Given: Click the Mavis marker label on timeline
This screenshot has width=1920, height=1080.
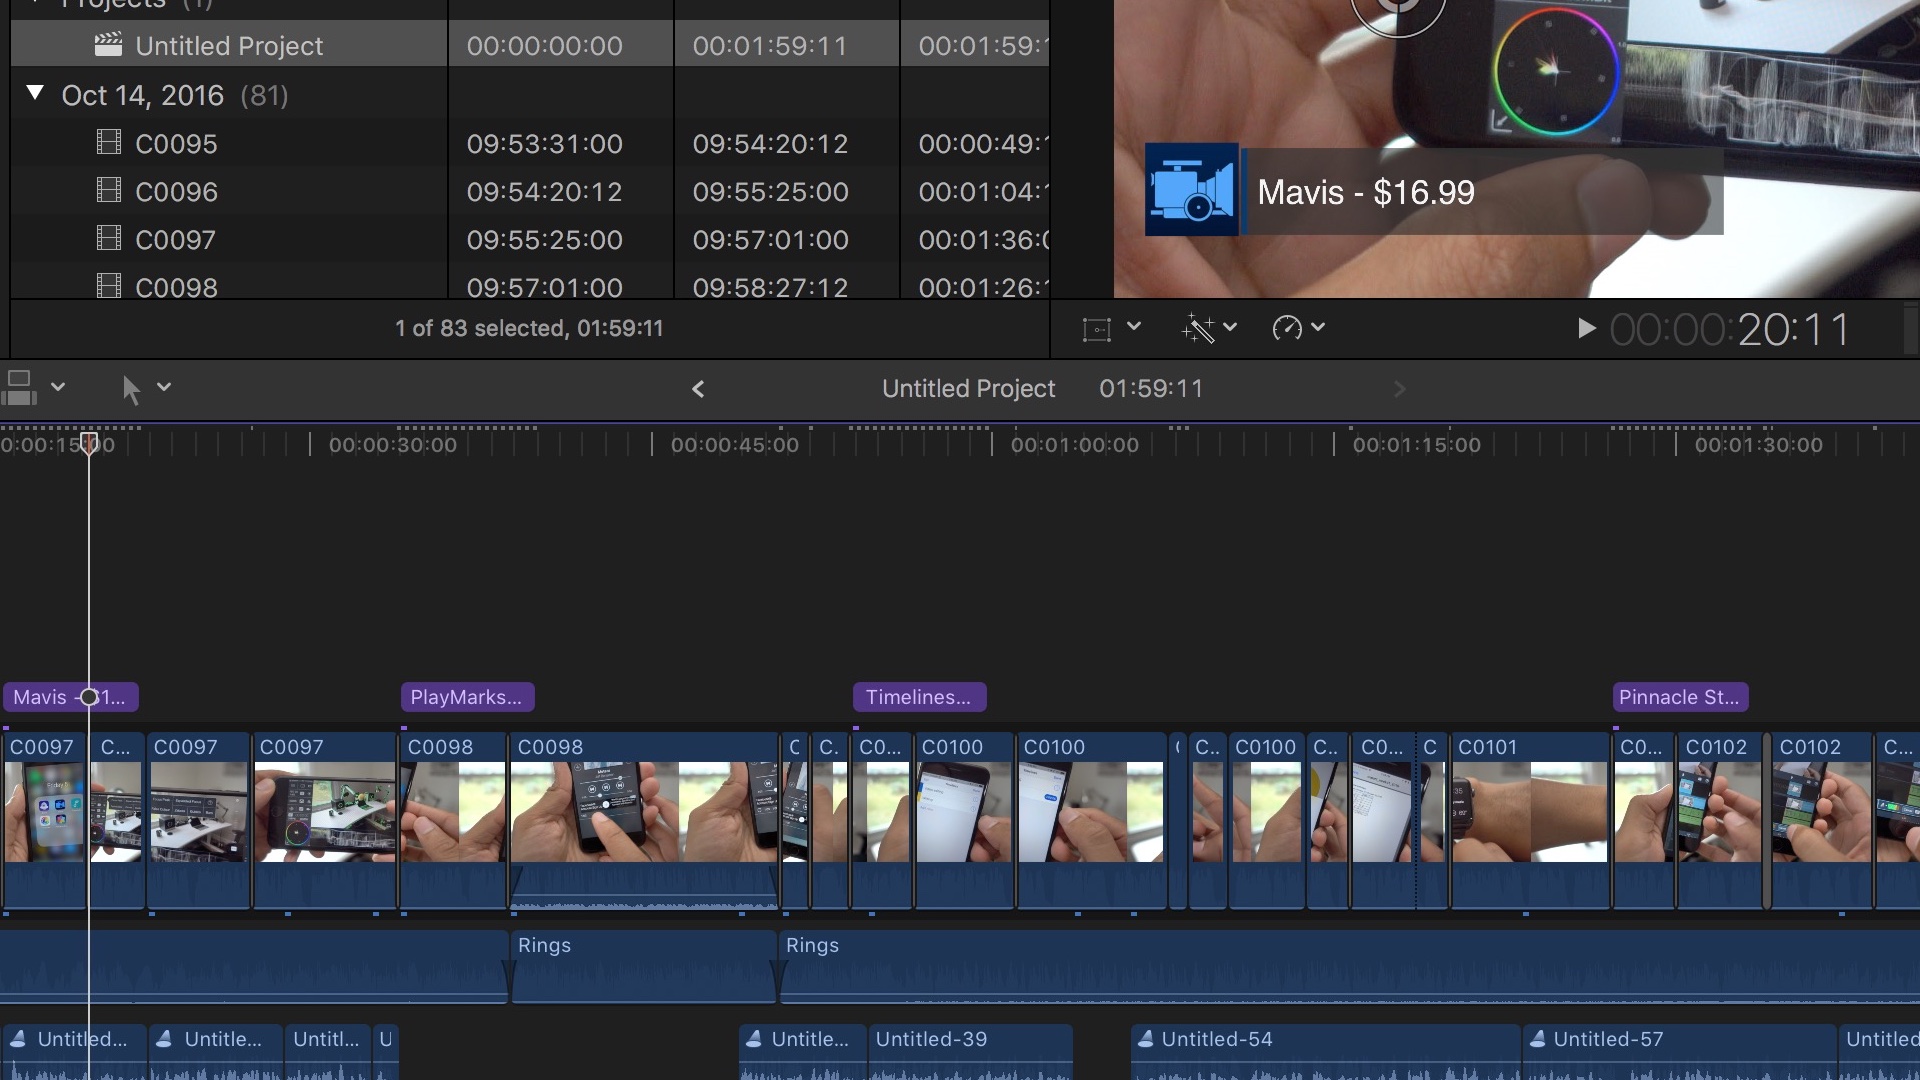Looking at the screenshot, I should [69, 696].
